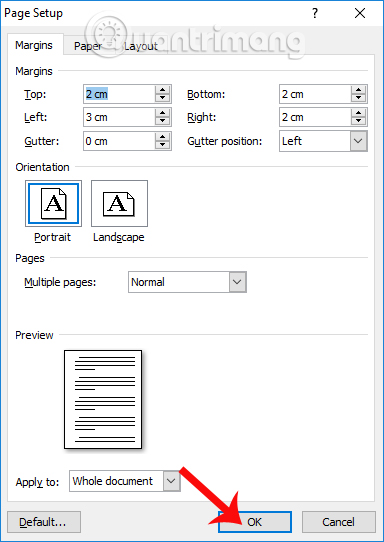Viewport: 384px width, 542px height.
Task: Select the Portrait orientation icon
Action: click(x=53, y=203)
